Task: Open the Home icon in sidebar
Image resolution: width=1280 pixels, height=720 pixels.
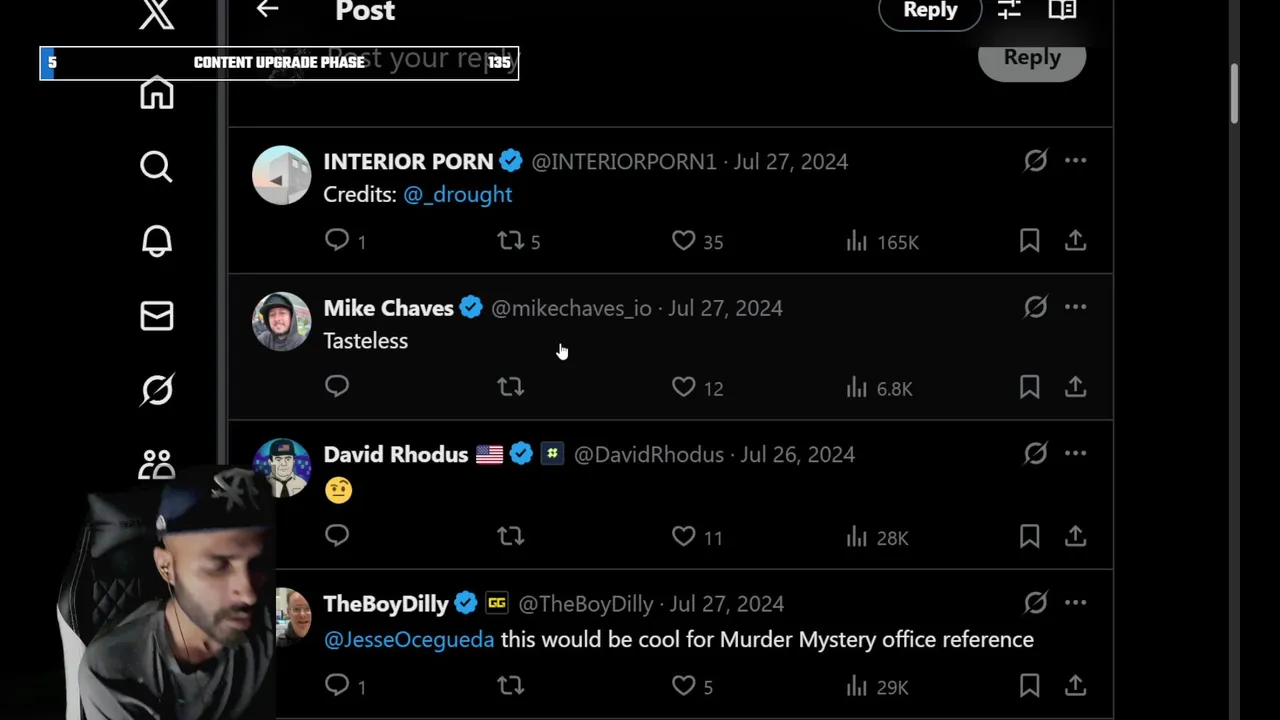Action: 157,94
